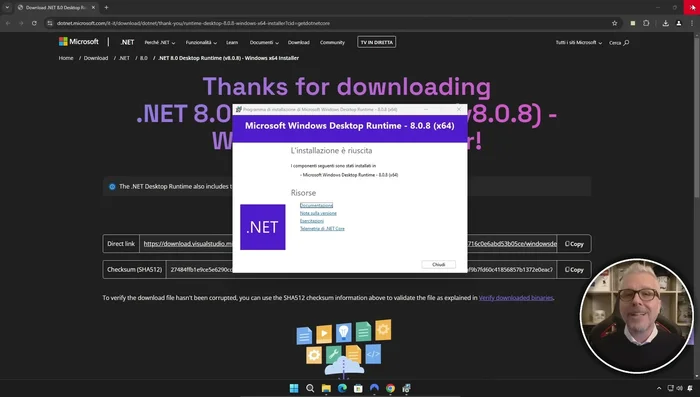The height and width of the screenshot is (397, 700).
Task: Open a new browser tab with plus
Action: [106, 7]
